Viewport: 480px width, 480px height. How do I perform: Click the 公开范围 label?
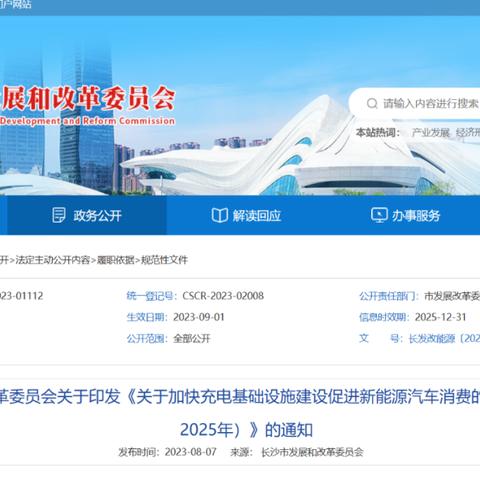click(147, 339)
